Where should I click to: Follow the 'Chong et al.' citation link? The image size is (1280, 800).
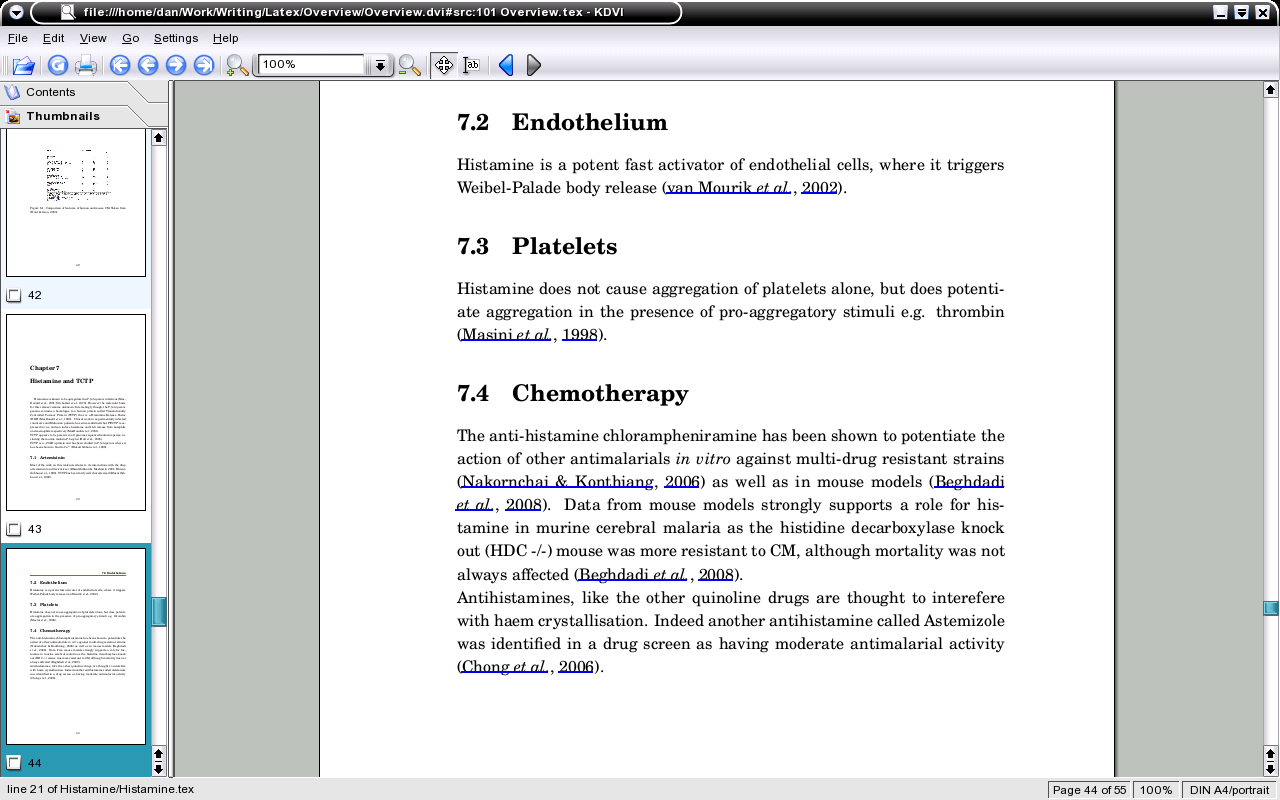point(504,666)
